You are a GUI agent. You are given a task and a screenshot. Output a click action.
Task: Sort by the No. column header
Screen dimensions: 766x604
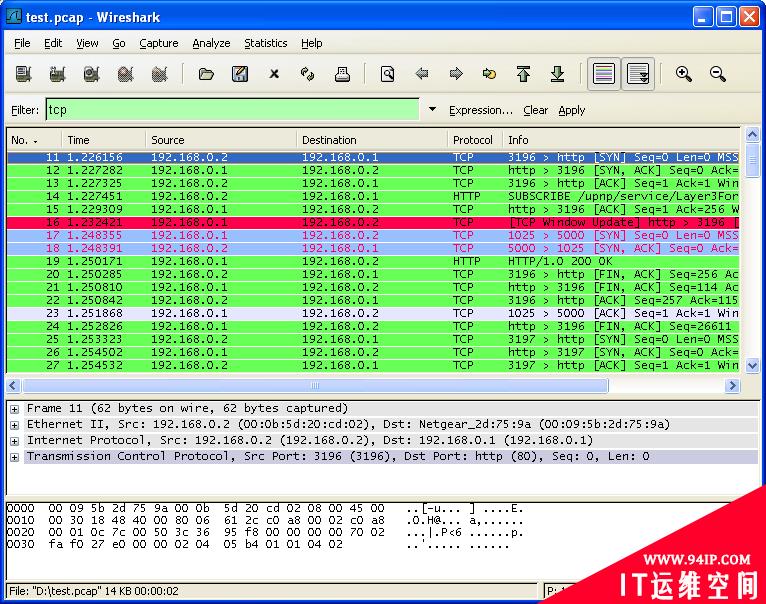(x=34, y=140)
